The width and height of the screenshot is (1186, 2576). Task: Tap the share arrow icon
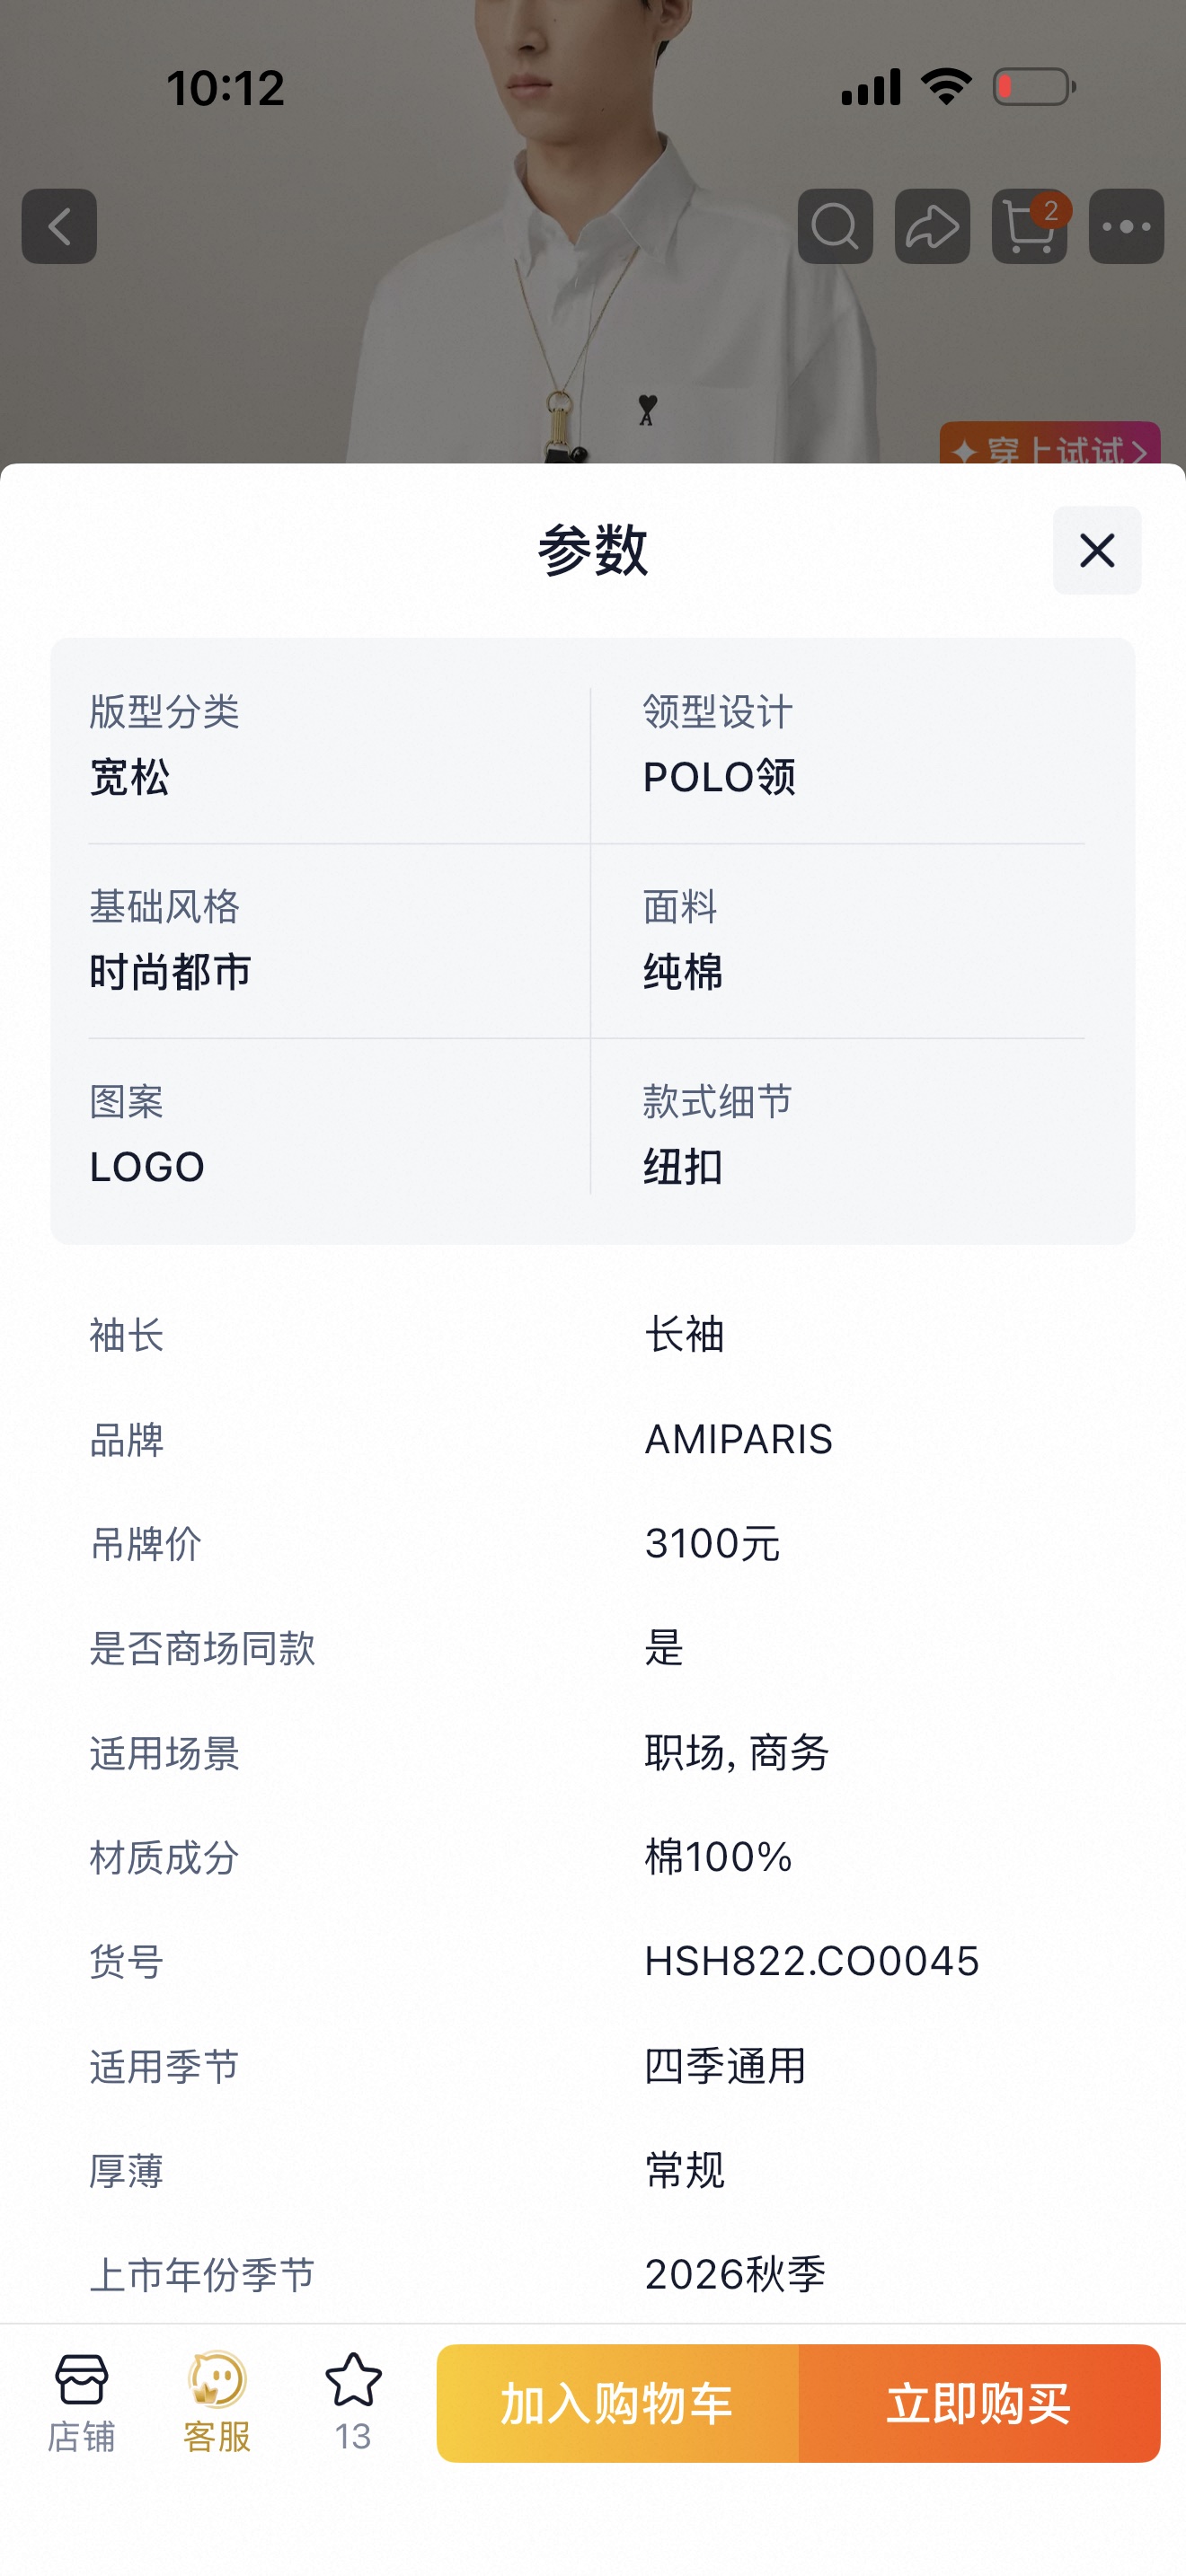[932, 226]
